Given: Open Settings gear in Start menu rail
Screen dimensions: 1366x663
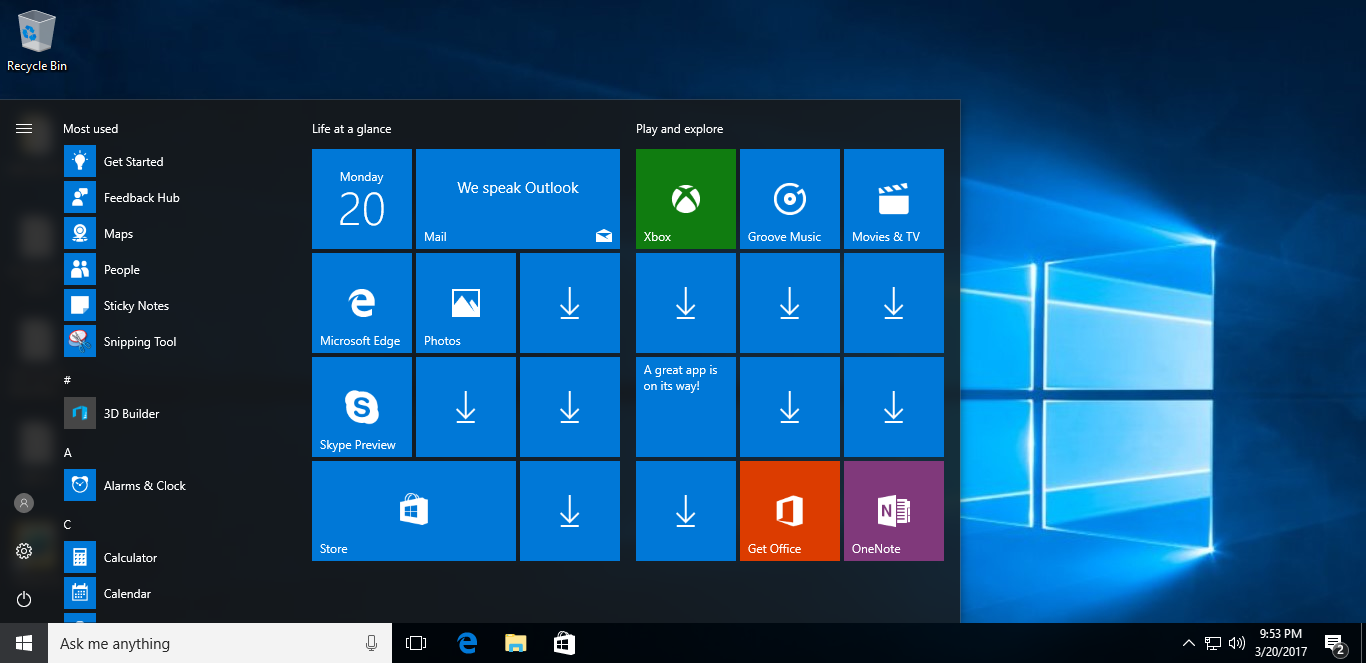Looking at the screenshot, I should 24,551.
